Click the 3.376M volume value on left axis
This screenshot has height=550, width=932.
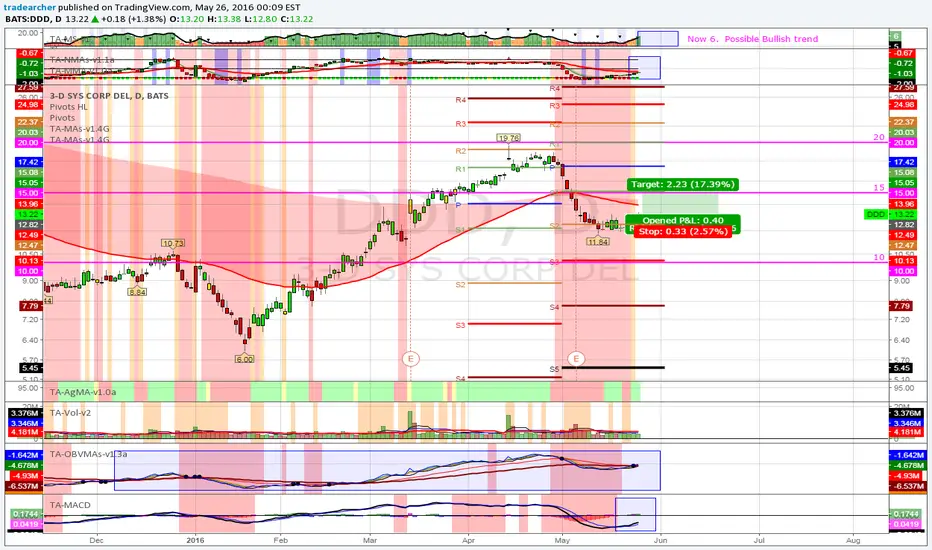[26, 413]
